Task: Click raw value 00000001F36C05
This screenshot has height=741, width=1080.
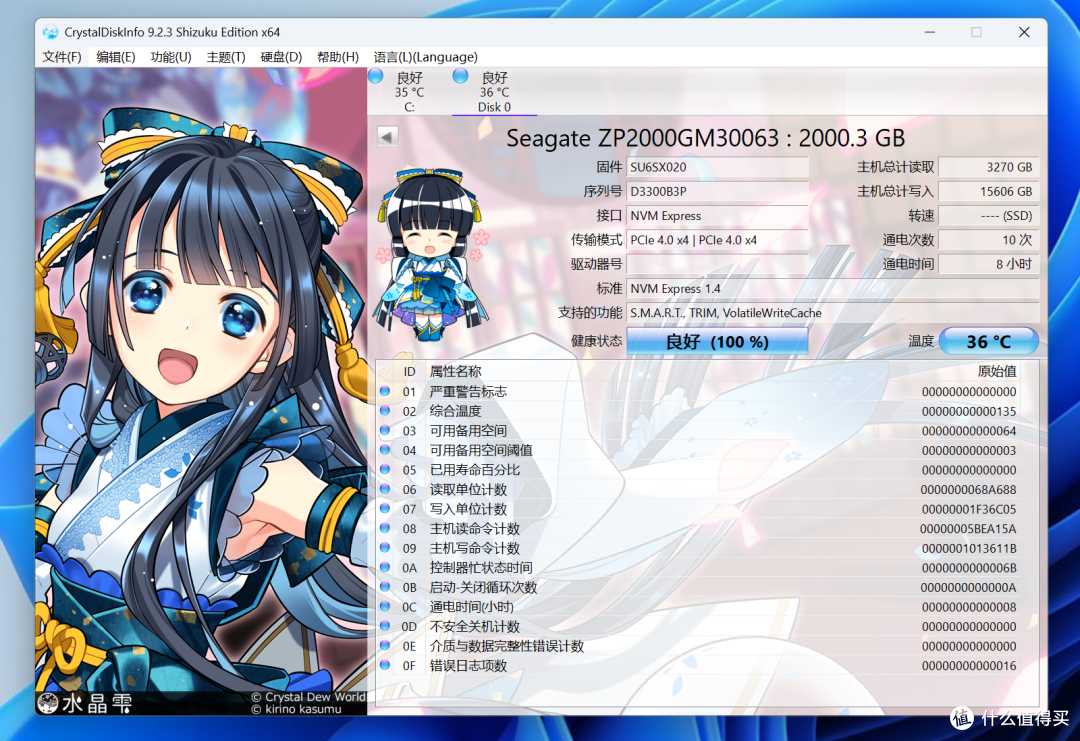Action: tap(968, 509)
